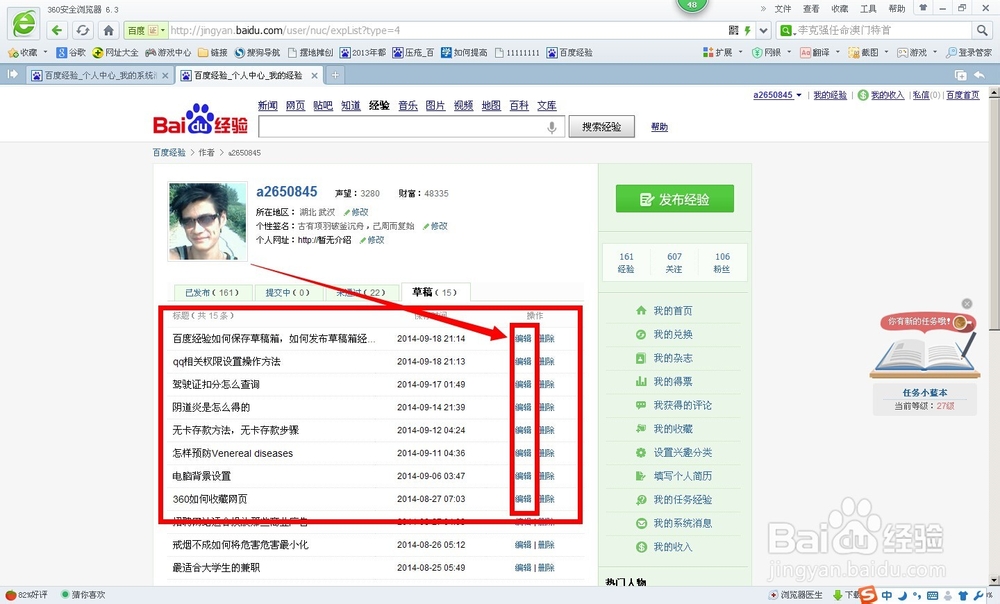Select the 草稿 (15) tab
Image resolution: width=1000 pixels, height=604 pixels.
pyautogui.click(x=435, y=292)
